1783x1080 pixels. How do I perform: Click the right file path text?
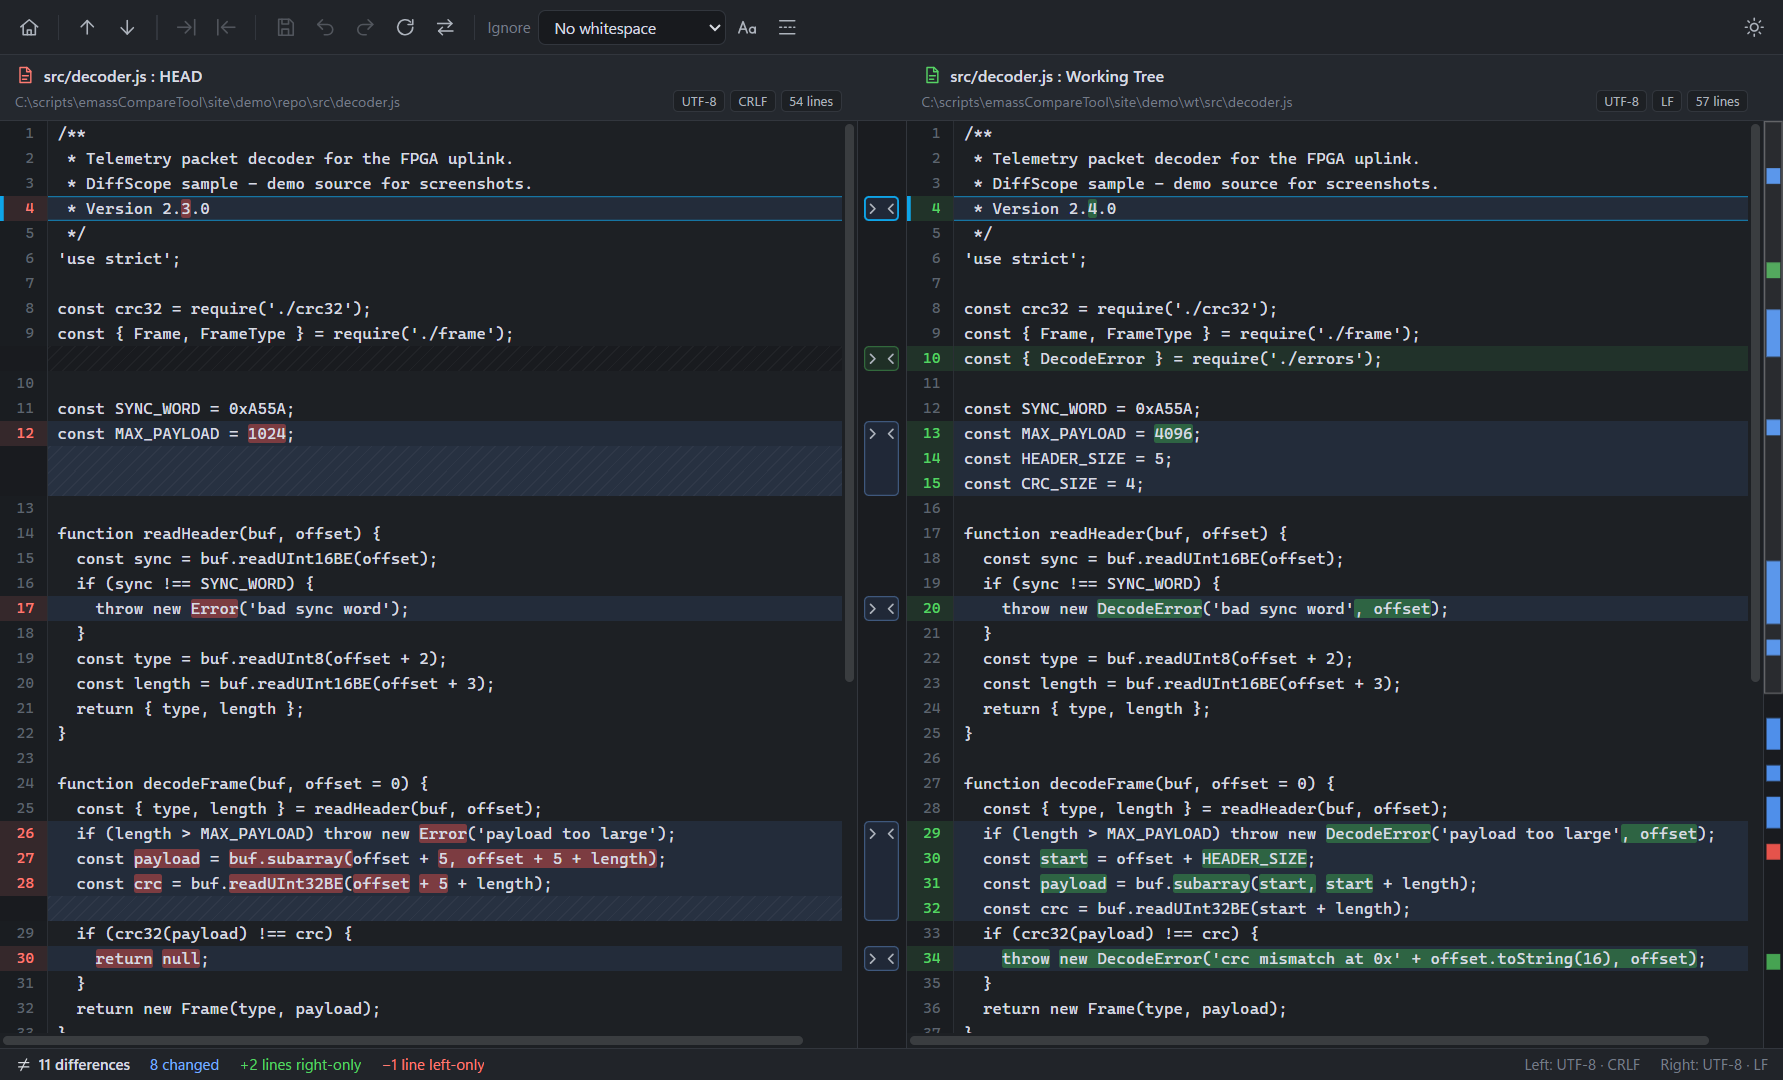coord(1106,102)
